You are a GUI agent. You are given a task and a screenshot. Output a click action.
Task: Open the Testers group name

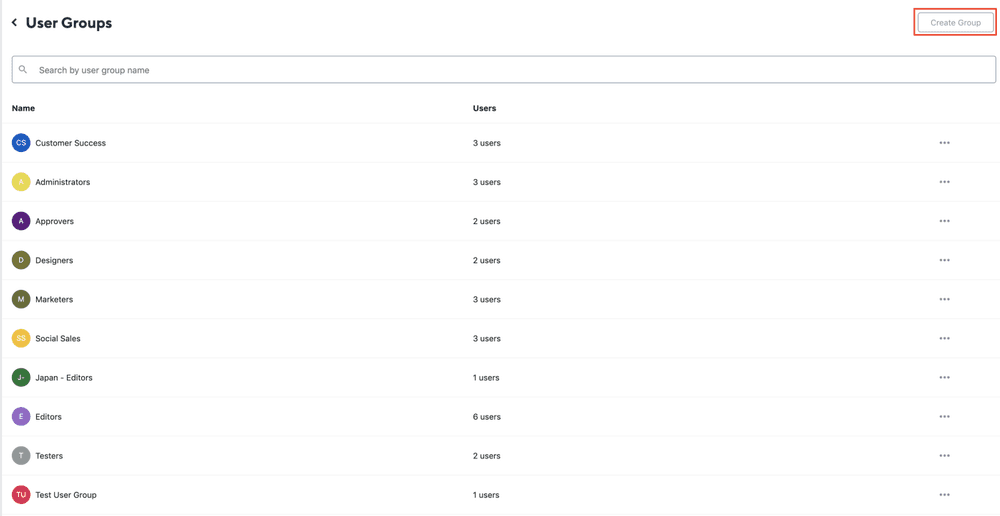(x=49, y=456)
